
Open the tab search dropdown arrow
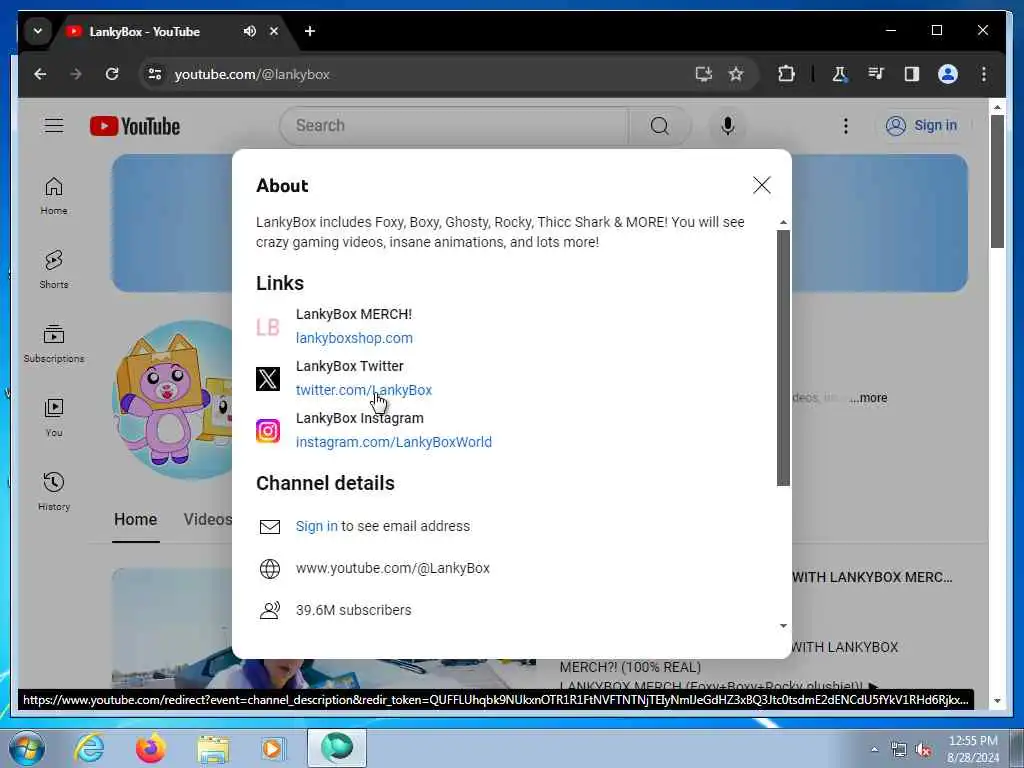pos(38,31)
